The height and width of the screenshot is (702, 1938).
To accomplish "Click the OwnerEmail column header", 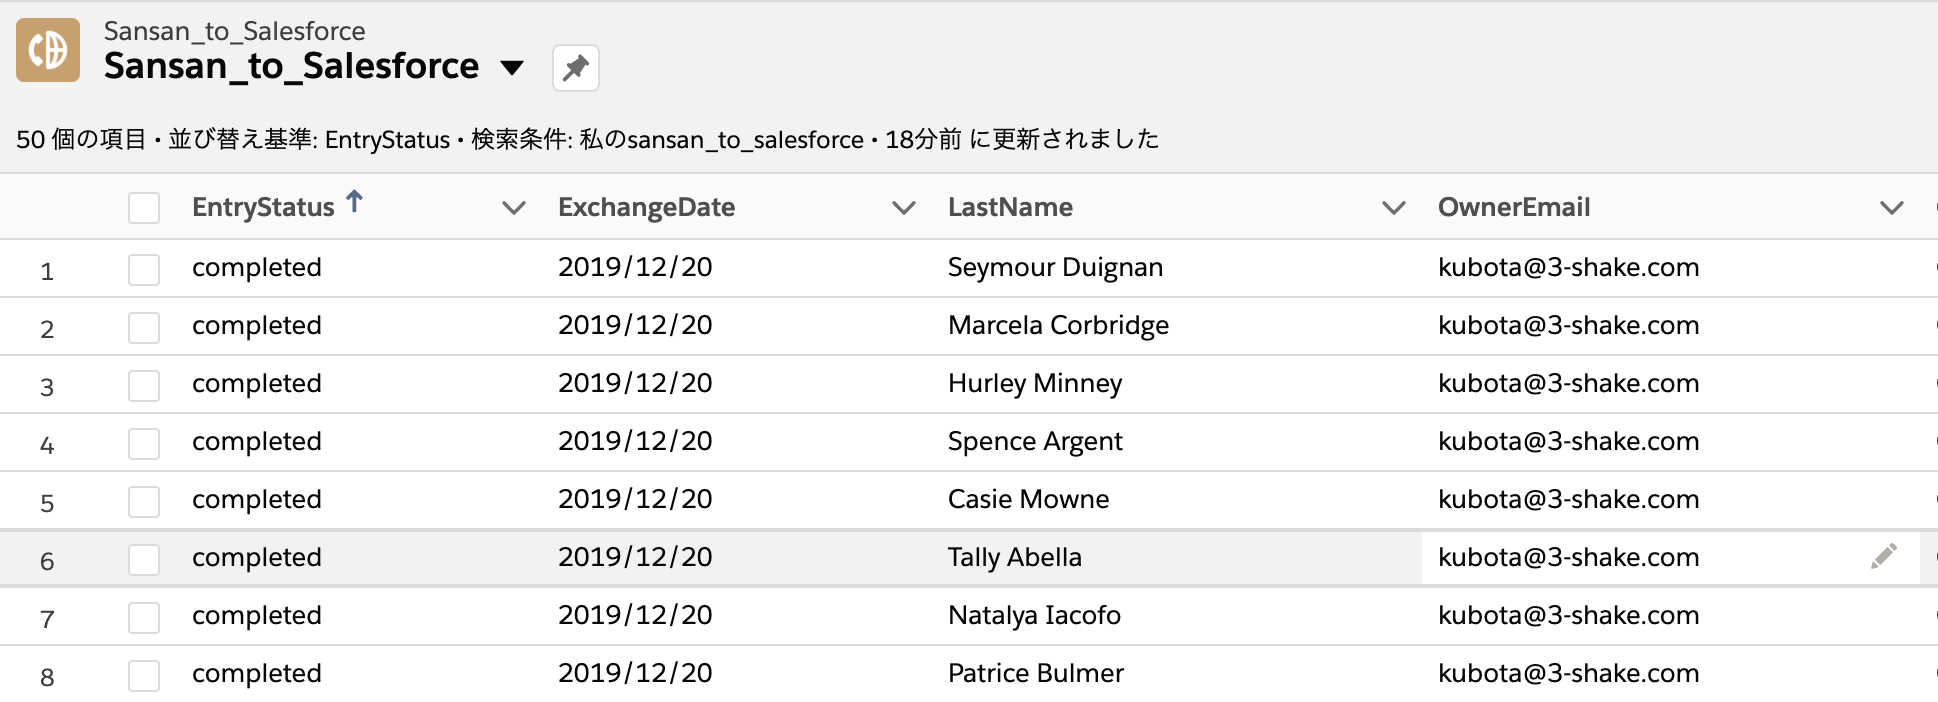I will [1513, 208].
